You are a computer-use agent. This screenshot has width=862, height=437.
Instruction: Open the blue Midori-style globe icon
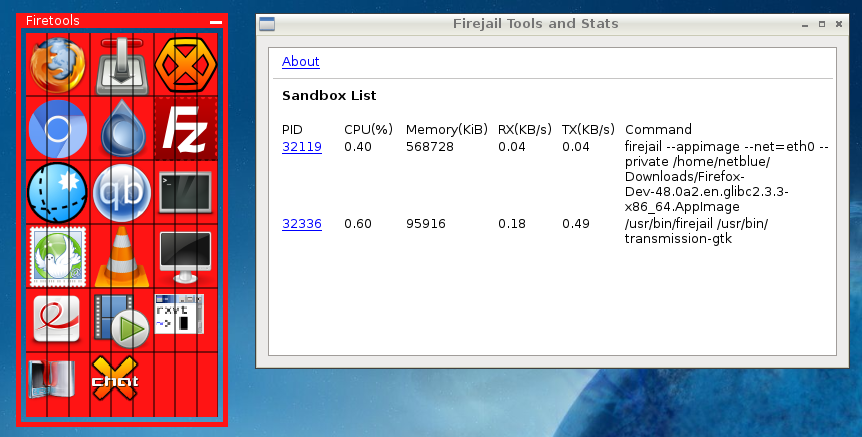coord(57,192)
